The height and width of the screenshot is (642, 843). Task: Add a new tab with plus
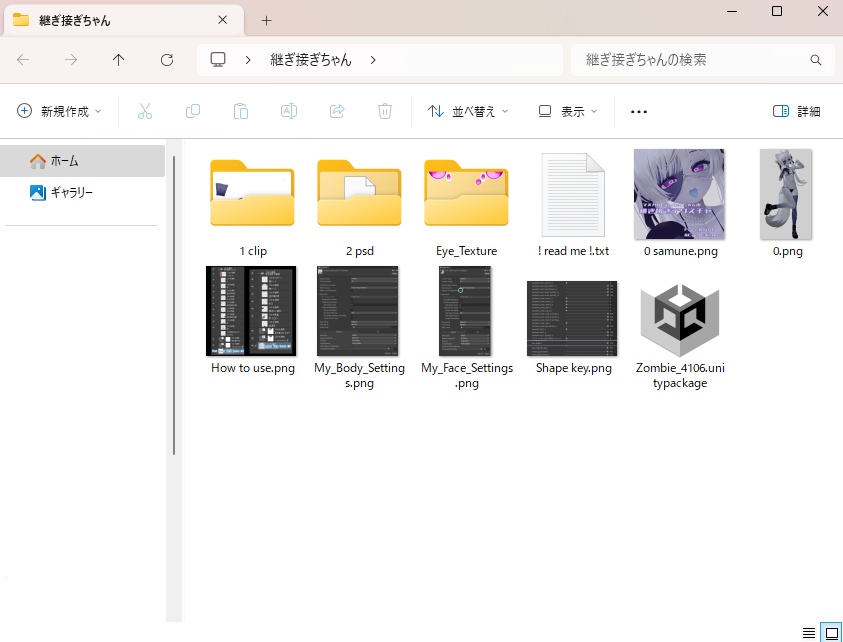(266, 20)
